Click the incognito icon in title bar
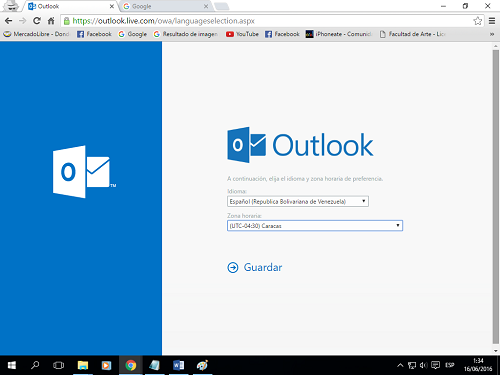500x375 pixels. (x=11, y=6)
